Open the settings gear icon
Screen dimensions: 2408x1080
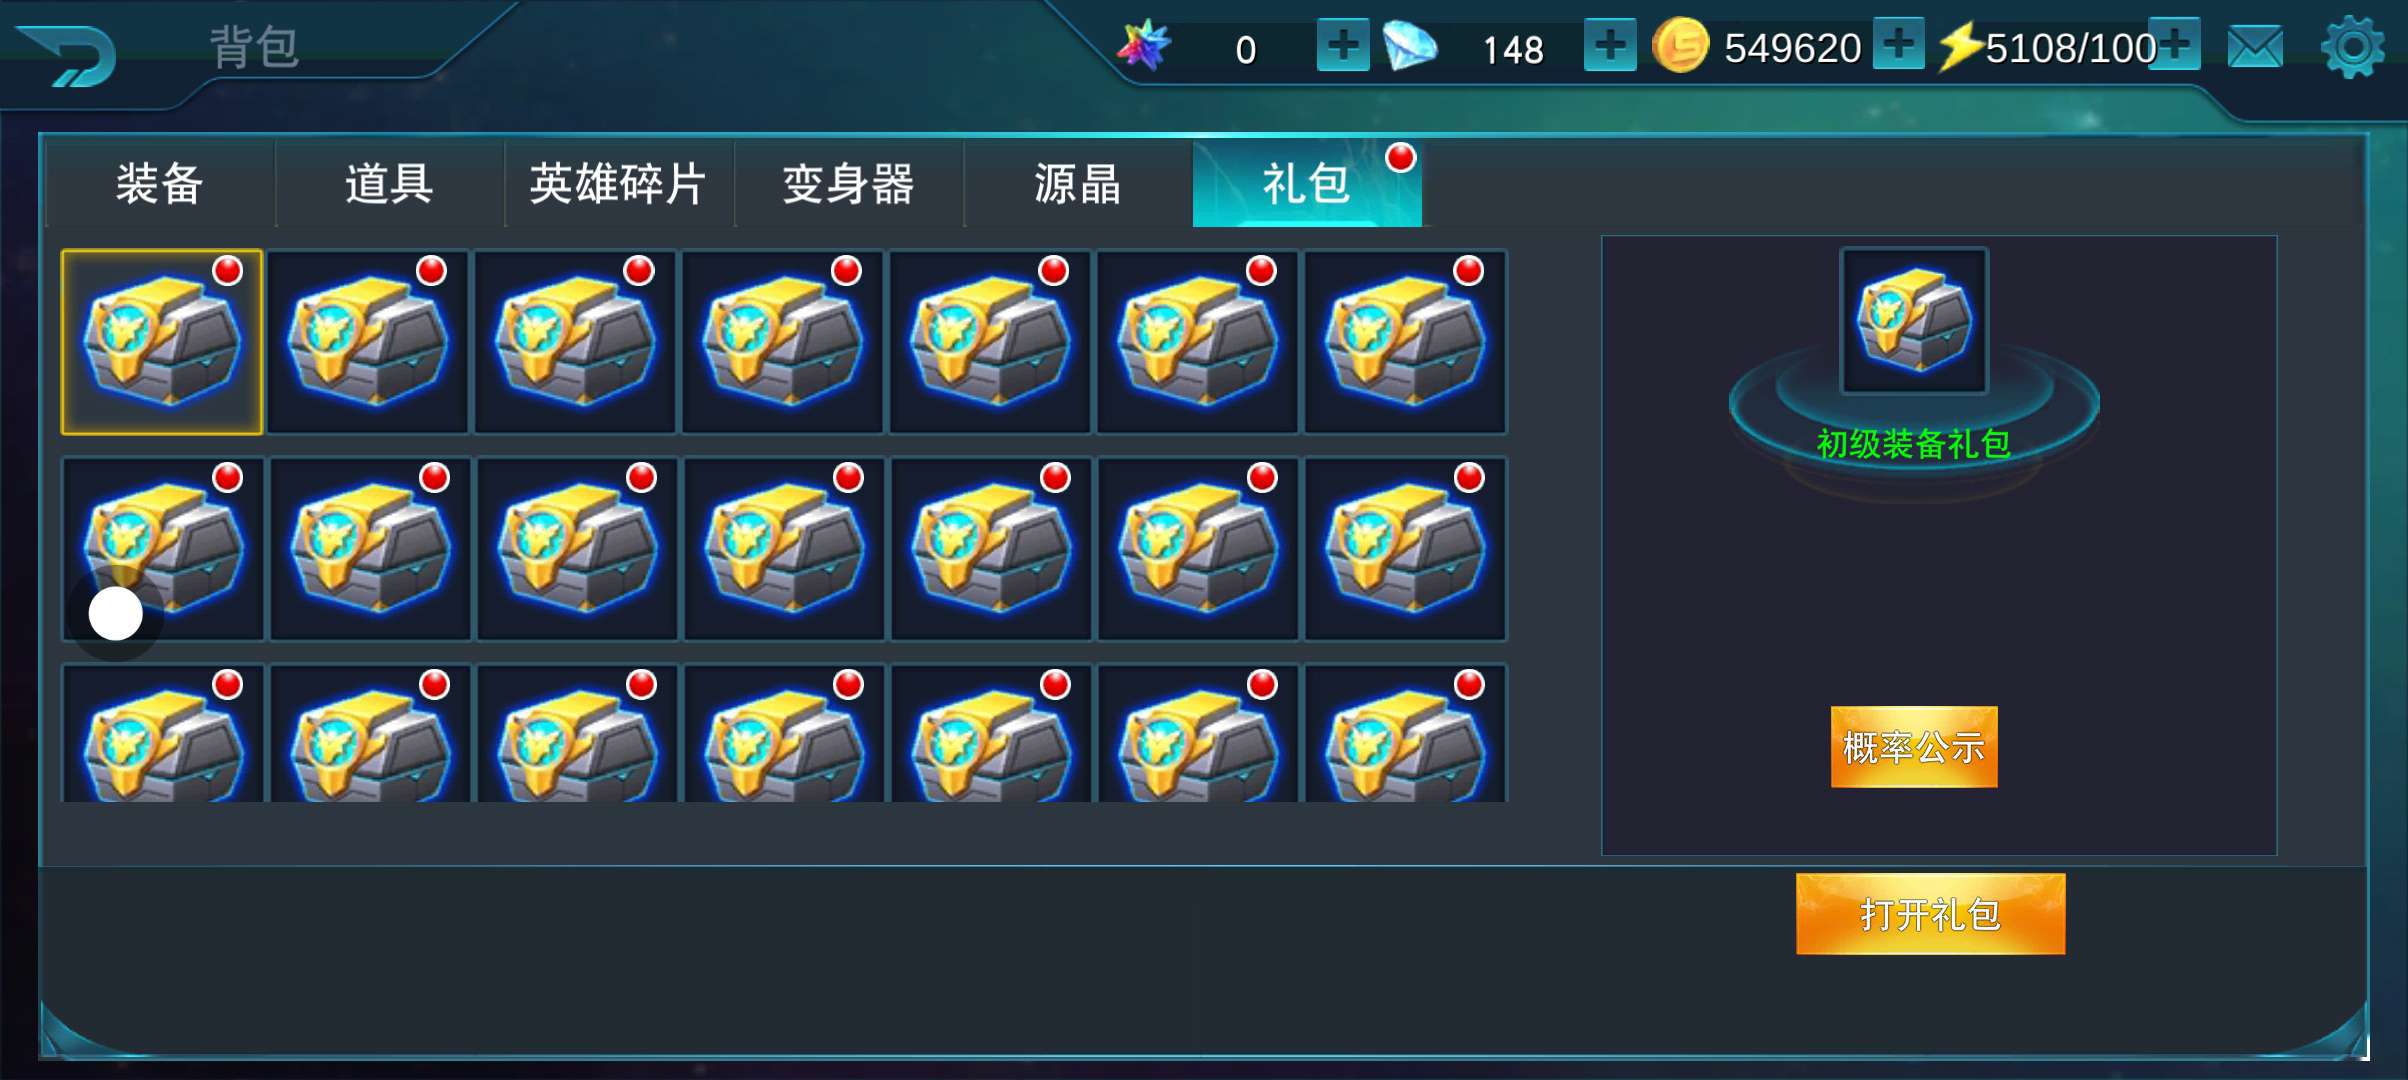pyautogui.click(x=2352, y=46)
